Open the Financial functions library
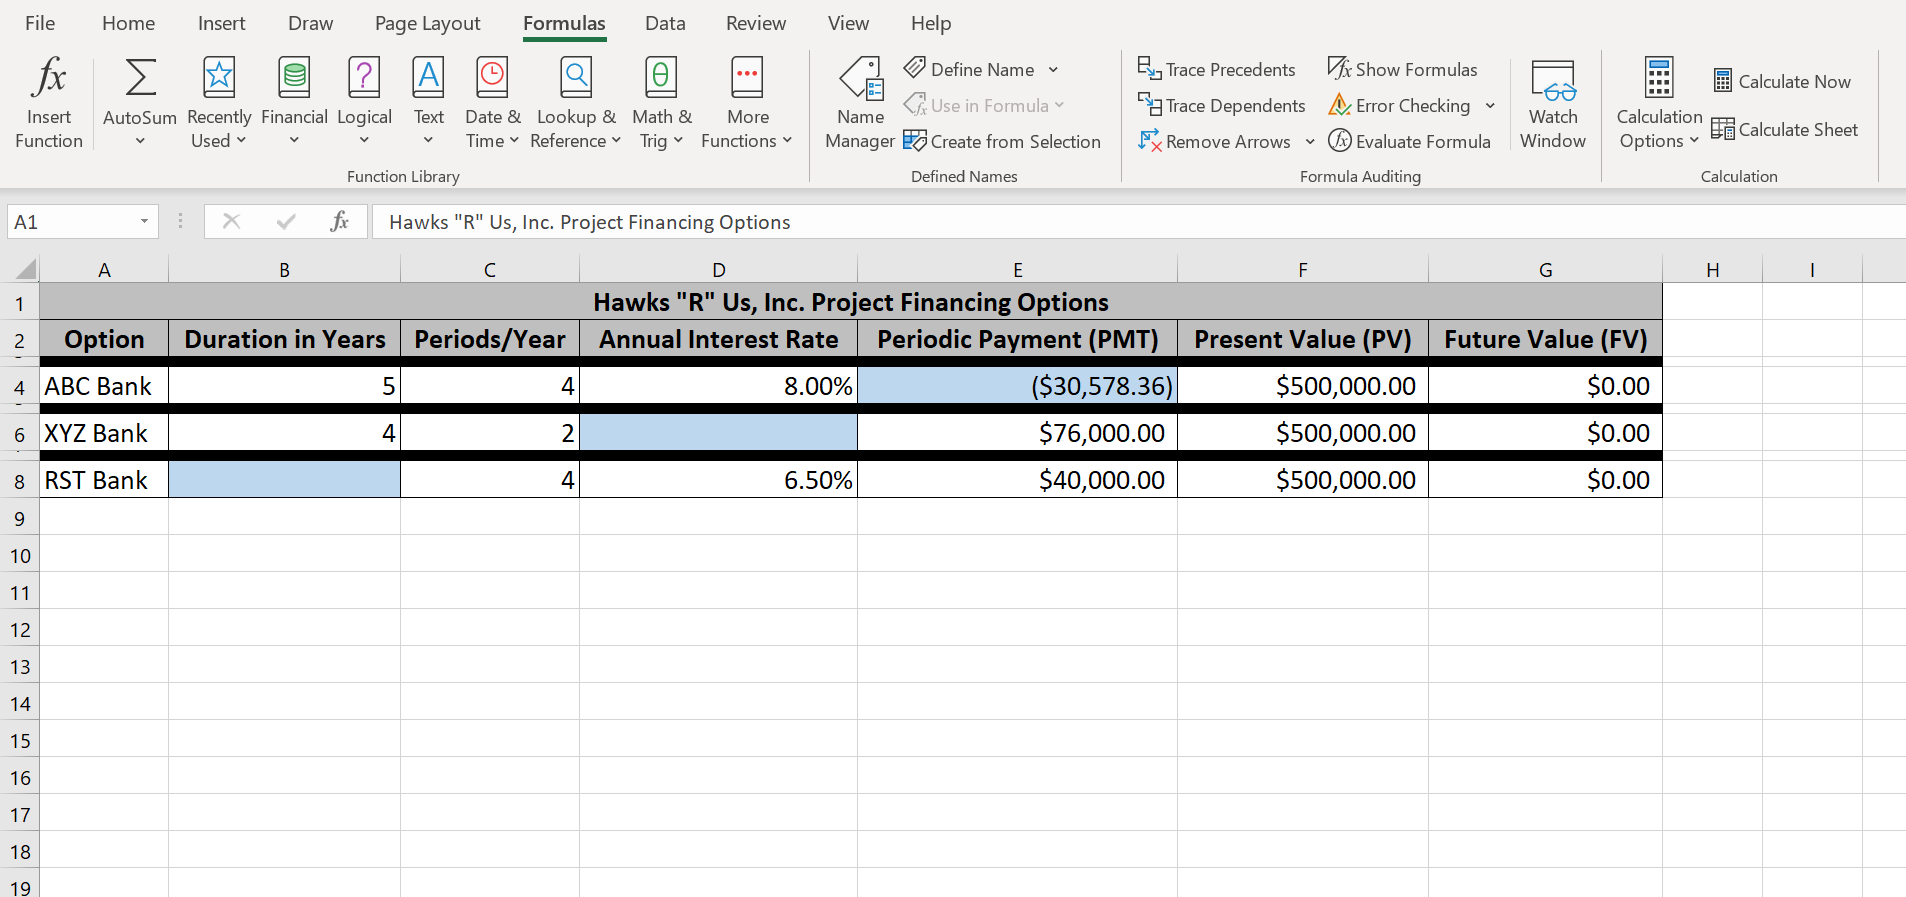The width and height of the screenshot is (1906, 897). [294, 102]
